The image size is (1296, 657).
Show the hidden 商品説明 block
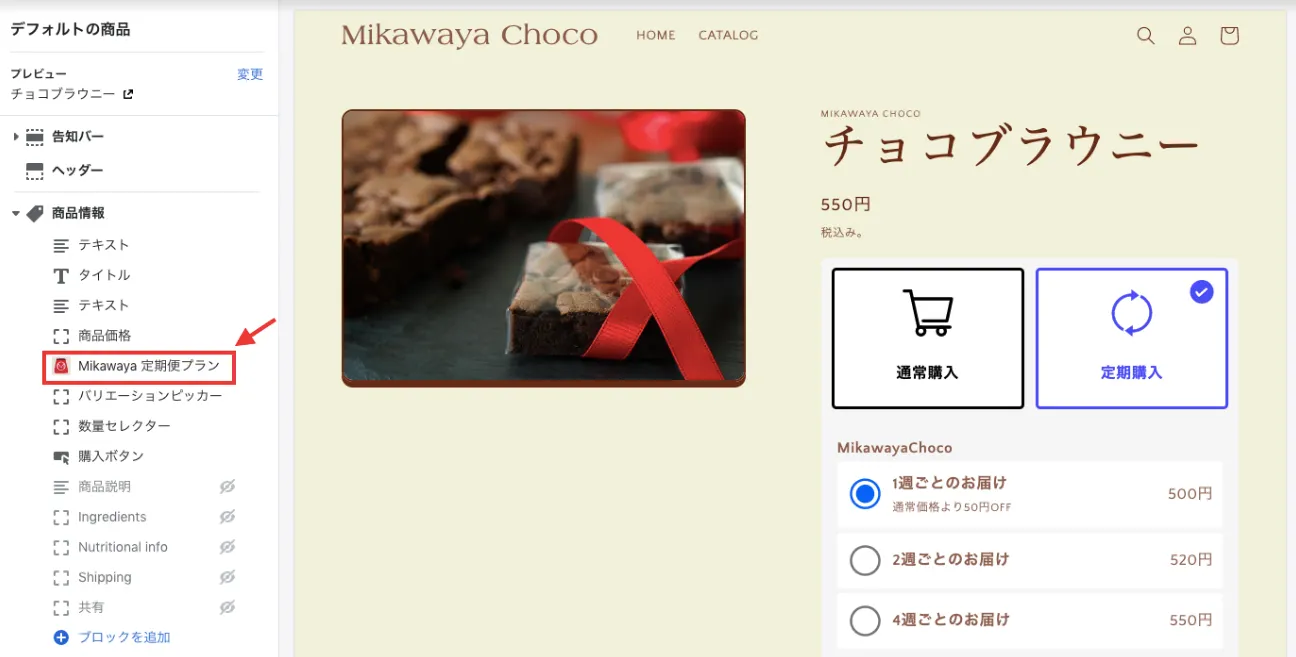pos(227,486)
